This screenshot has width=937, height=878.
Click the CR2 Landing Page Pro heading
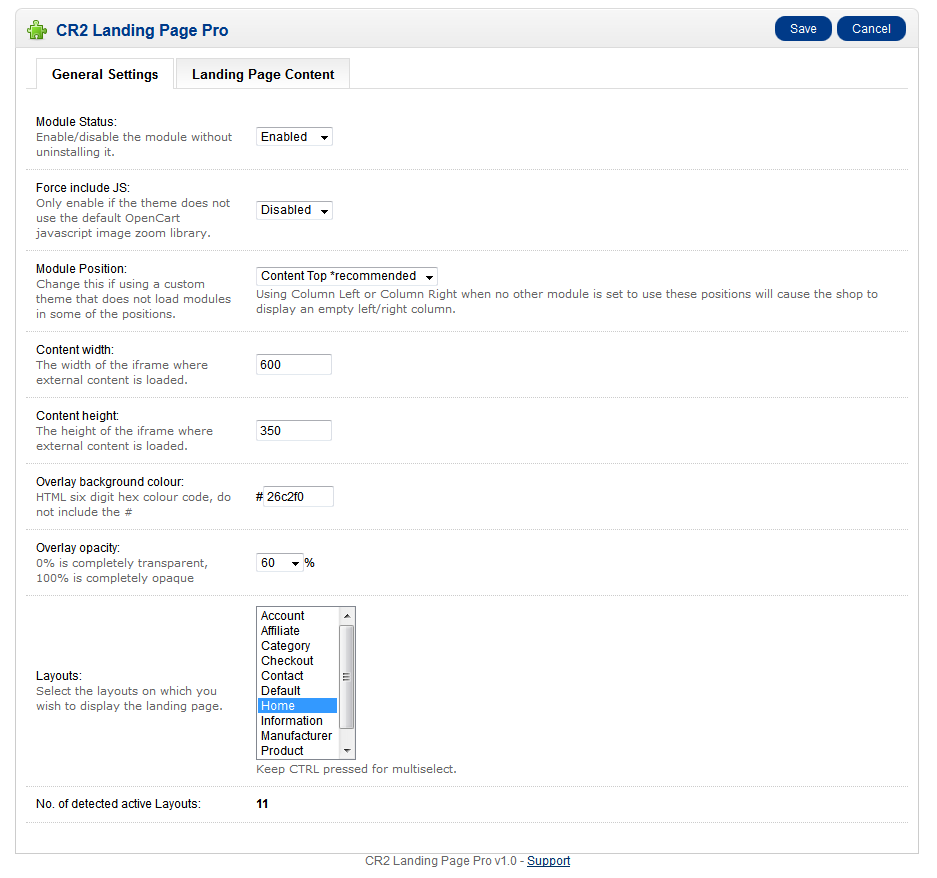pos(142,30)
